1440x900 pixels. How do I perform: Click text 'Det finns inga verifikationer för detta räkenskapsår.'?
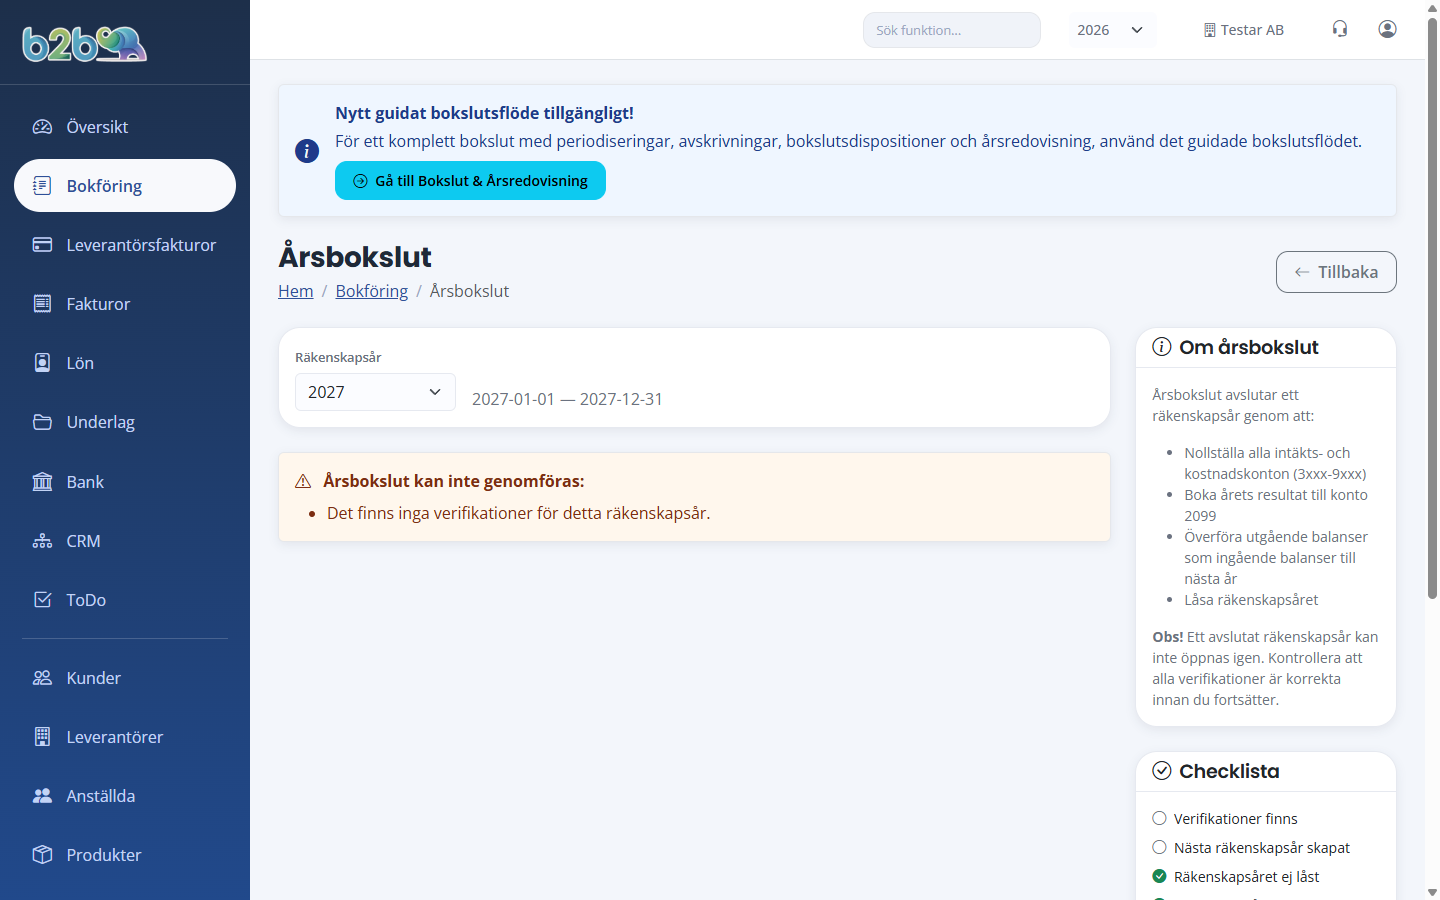point(518,513)
